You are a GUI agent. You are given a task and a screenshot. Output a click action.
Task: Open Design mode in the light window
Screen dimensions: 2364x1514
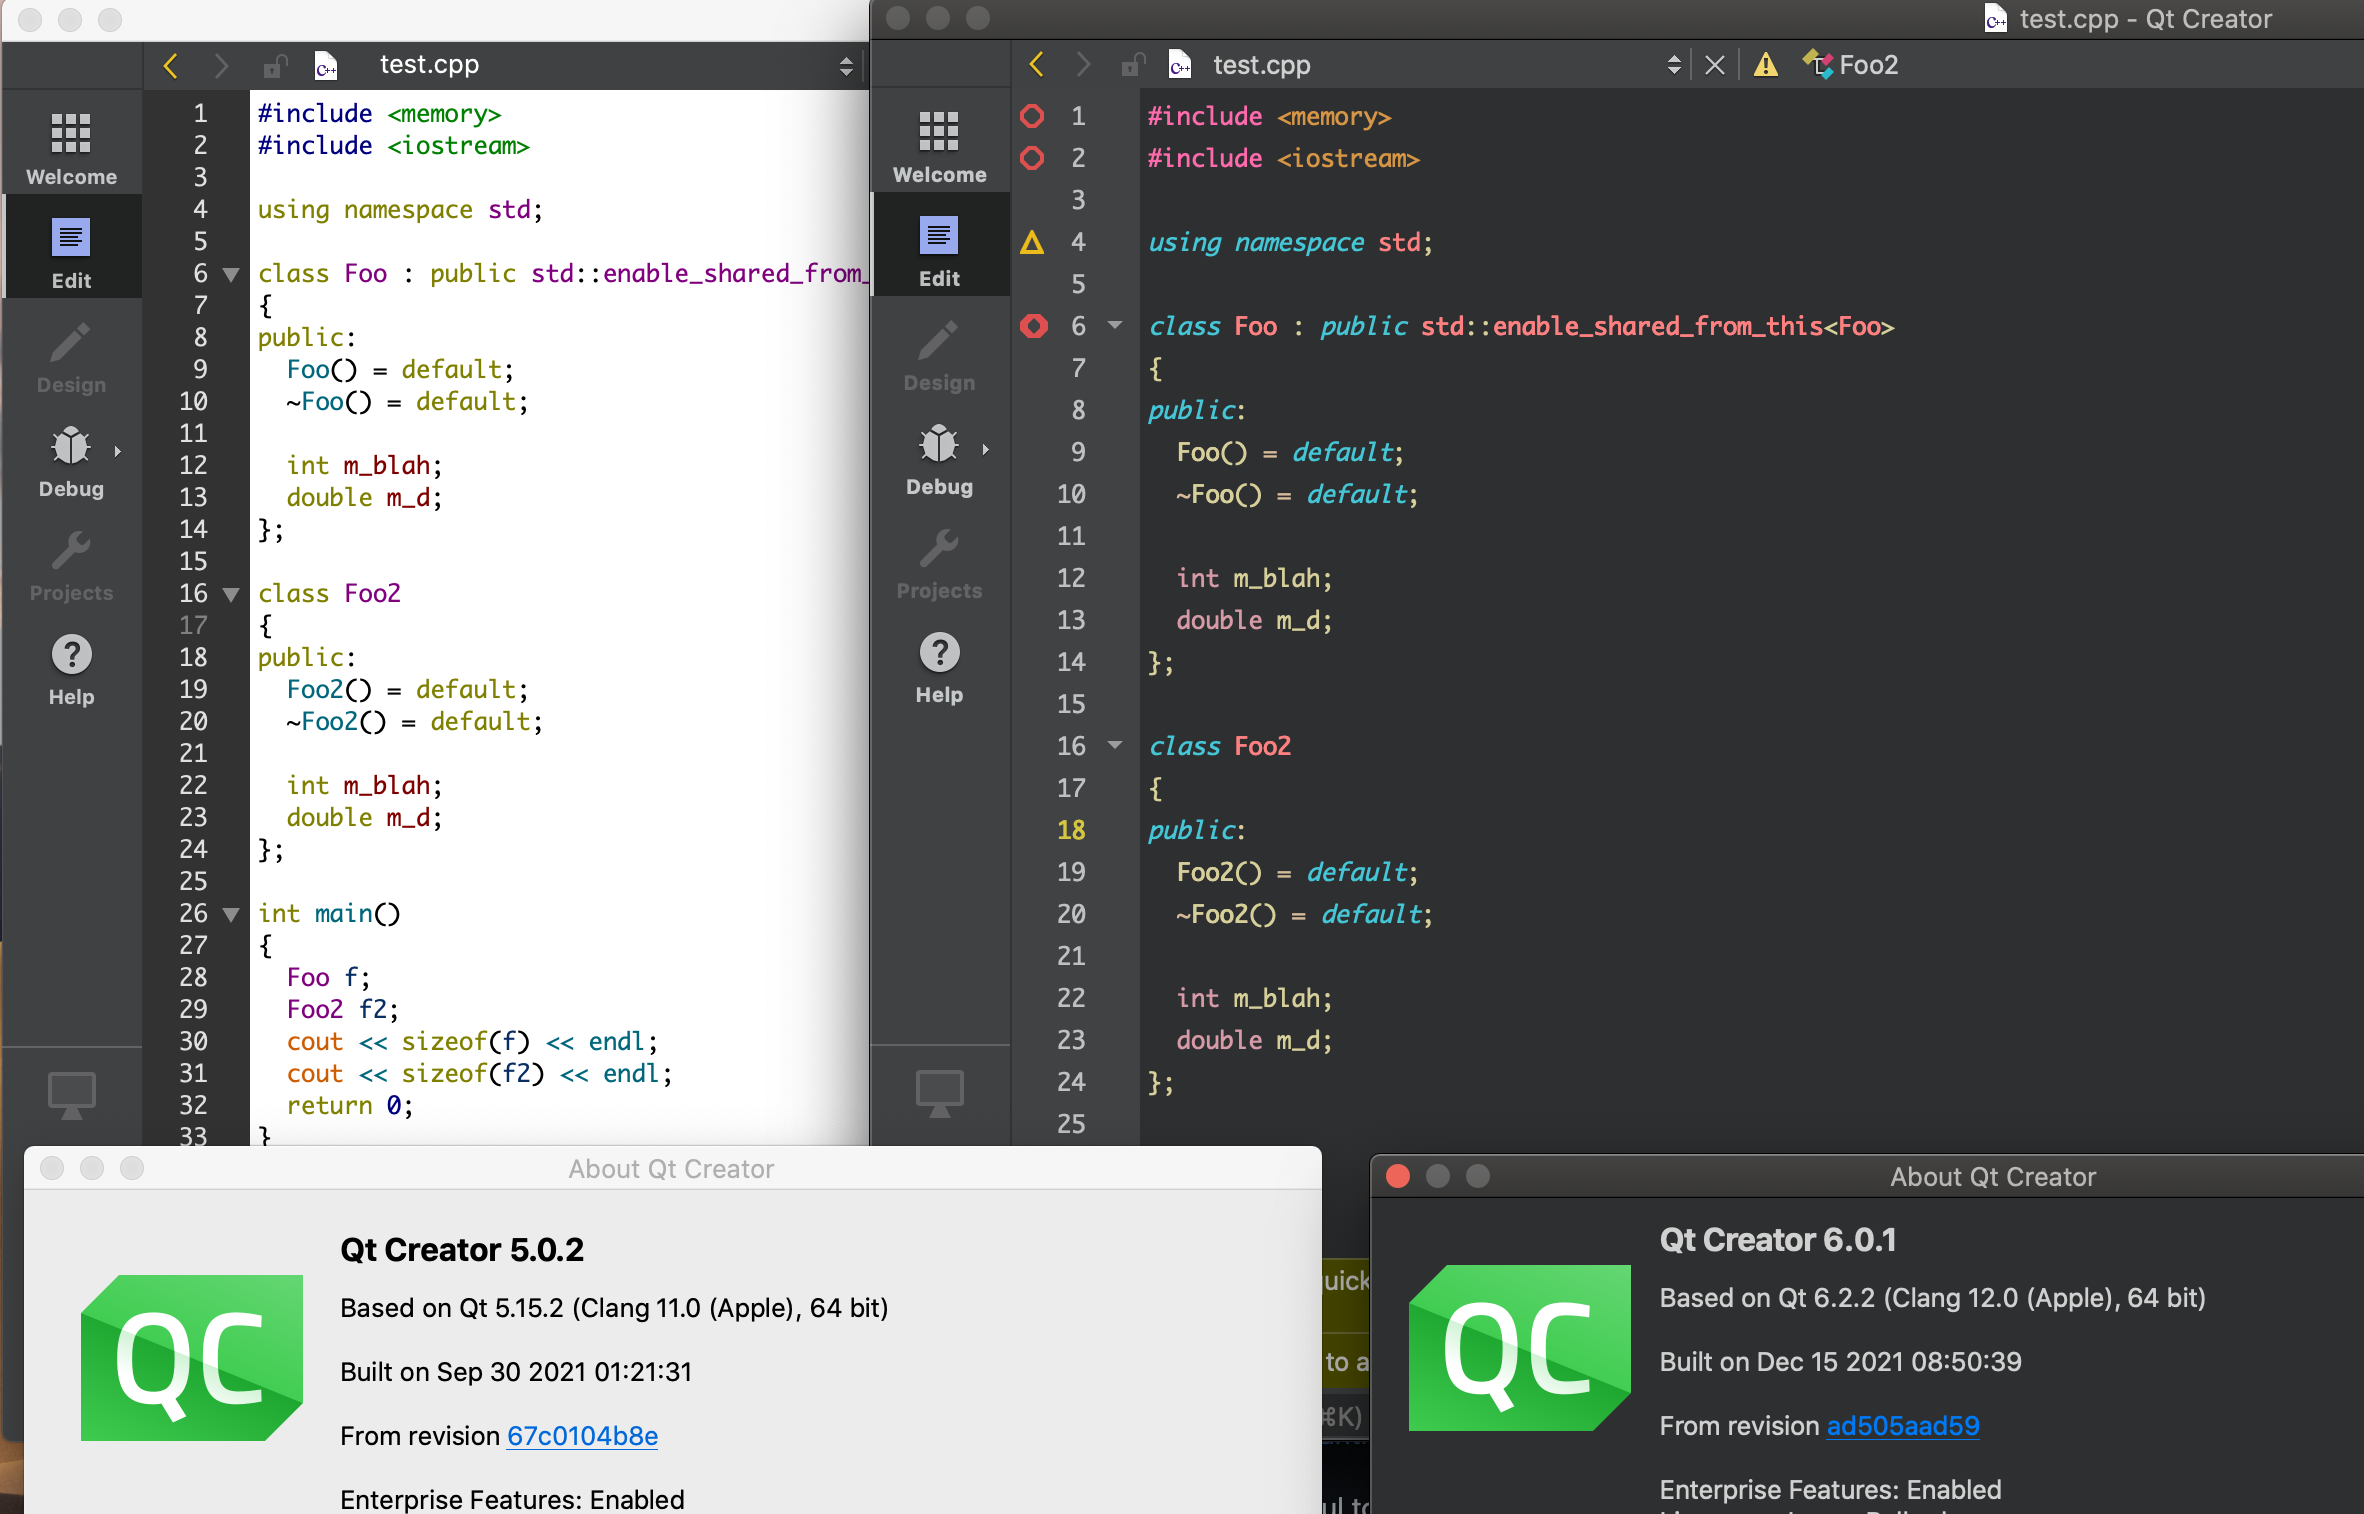coord(71,355)
